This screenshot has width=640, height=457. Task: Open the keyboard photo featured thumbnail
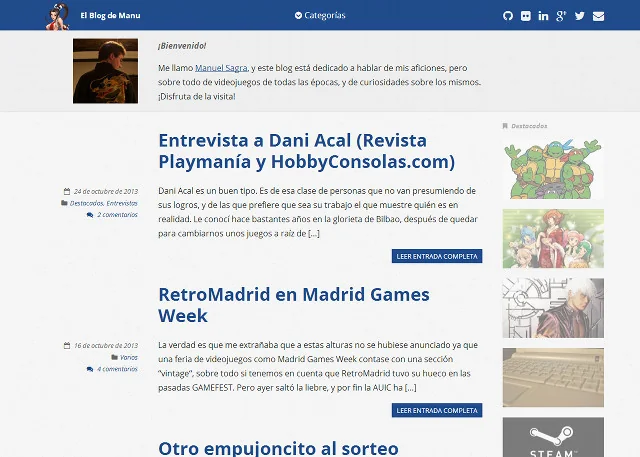553,377
